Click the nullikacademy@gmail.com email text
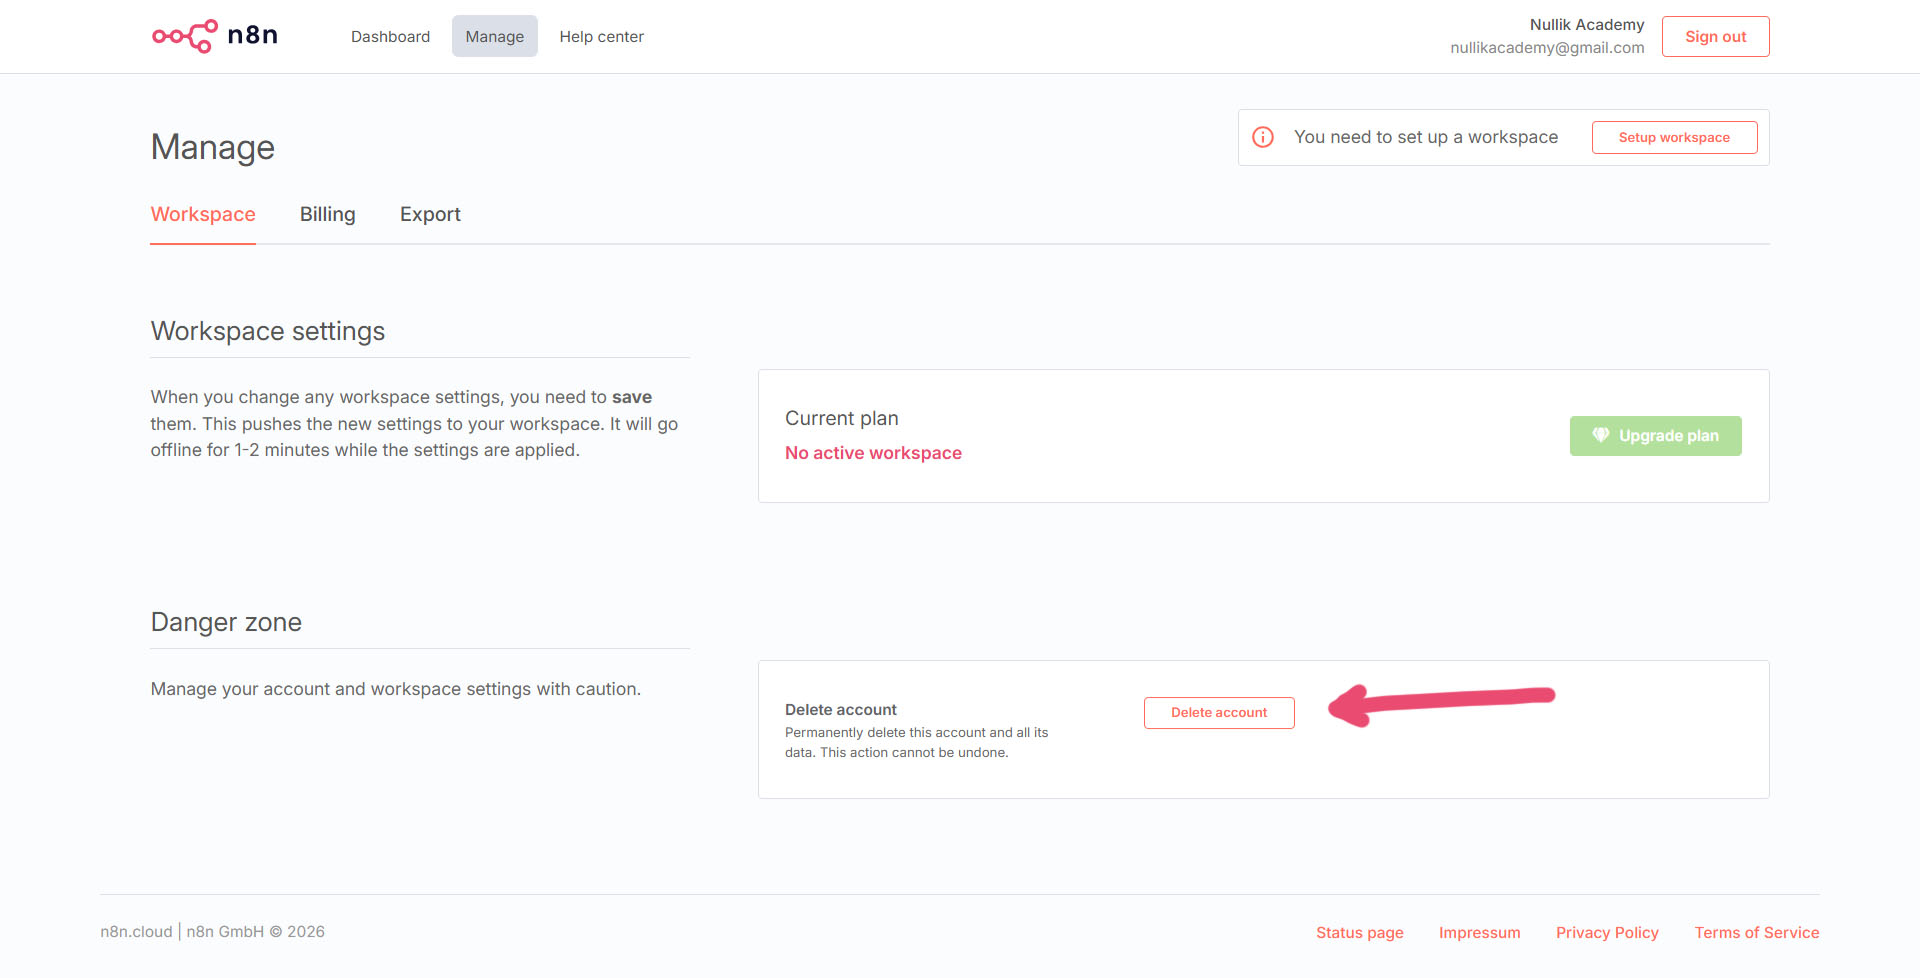The image size is (1920, 978). [1547, 47]
